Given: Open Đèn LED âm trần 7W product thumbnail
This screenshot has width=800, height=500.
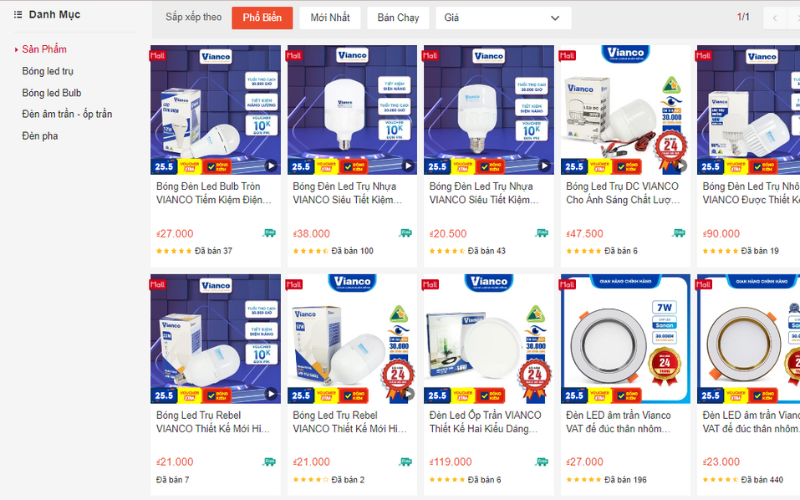Looking at the screenshot, I should 625,339.
